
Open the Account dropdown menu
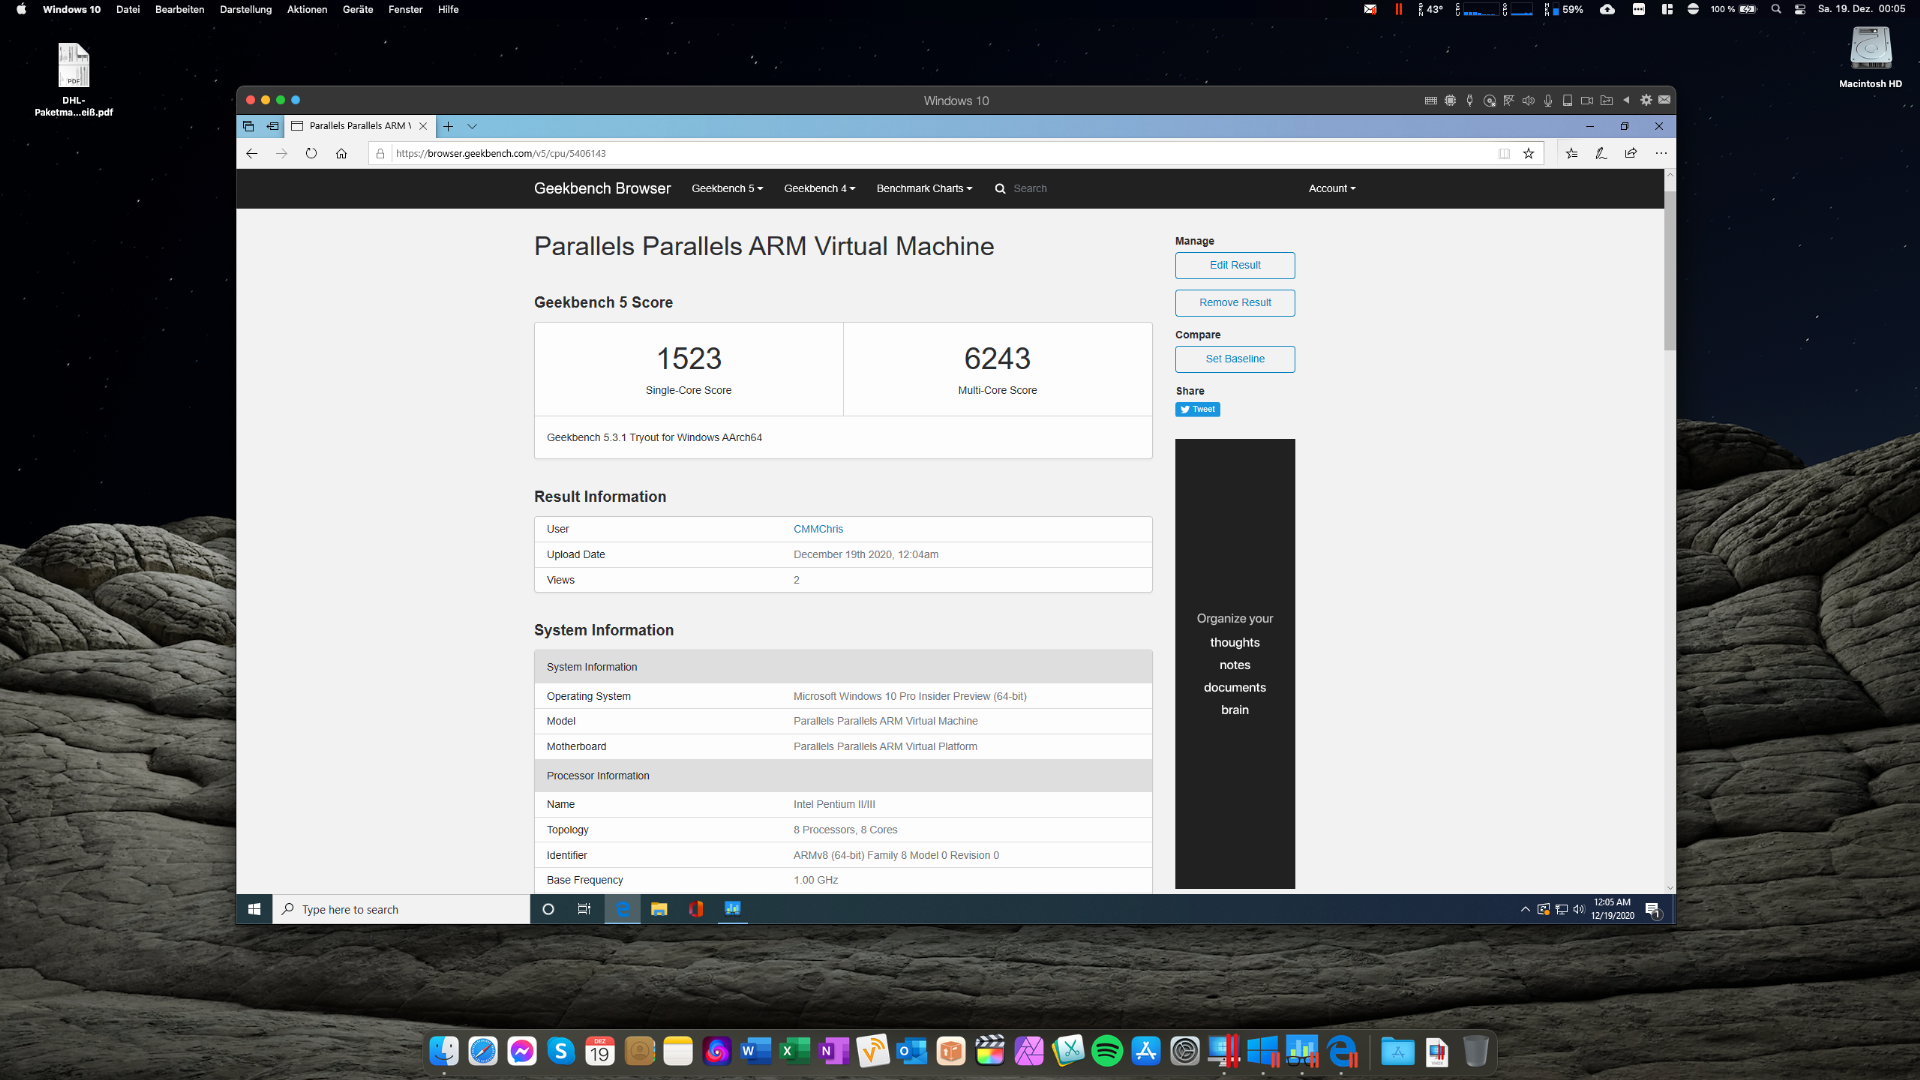[1332, 189]
